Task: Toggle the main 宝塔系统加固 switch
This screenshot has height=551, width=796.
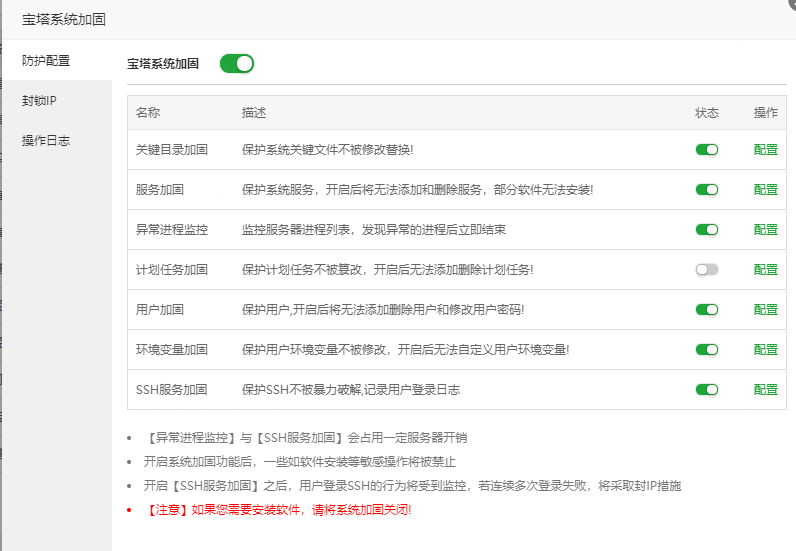Action: [x=237, y=63]
